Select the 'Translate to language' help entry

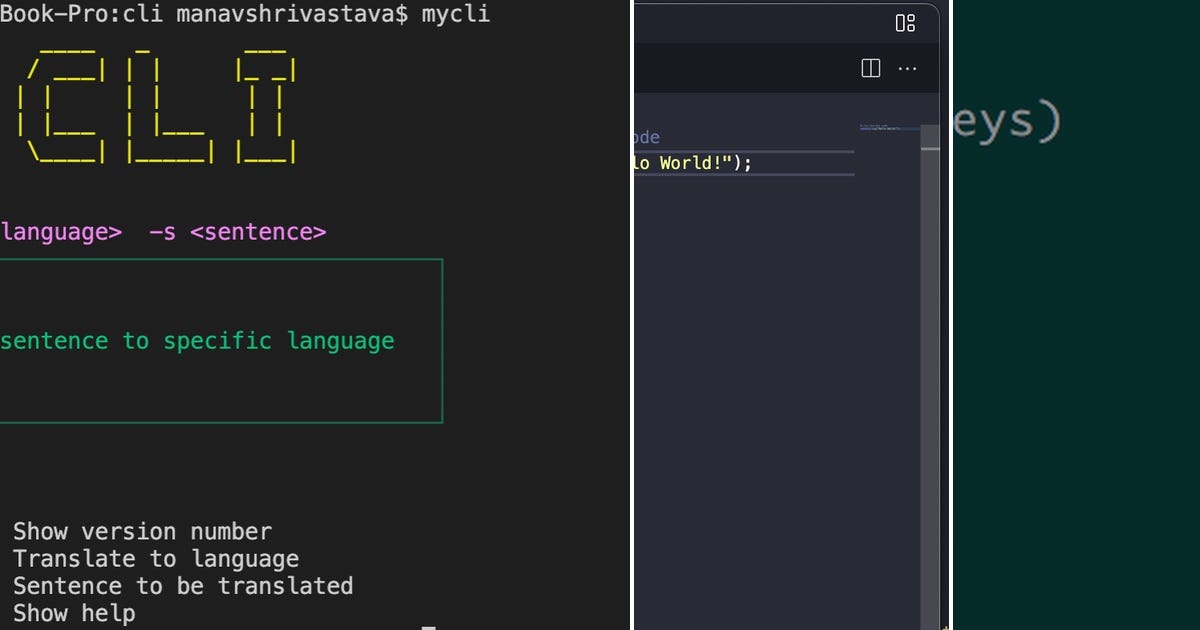155,558
